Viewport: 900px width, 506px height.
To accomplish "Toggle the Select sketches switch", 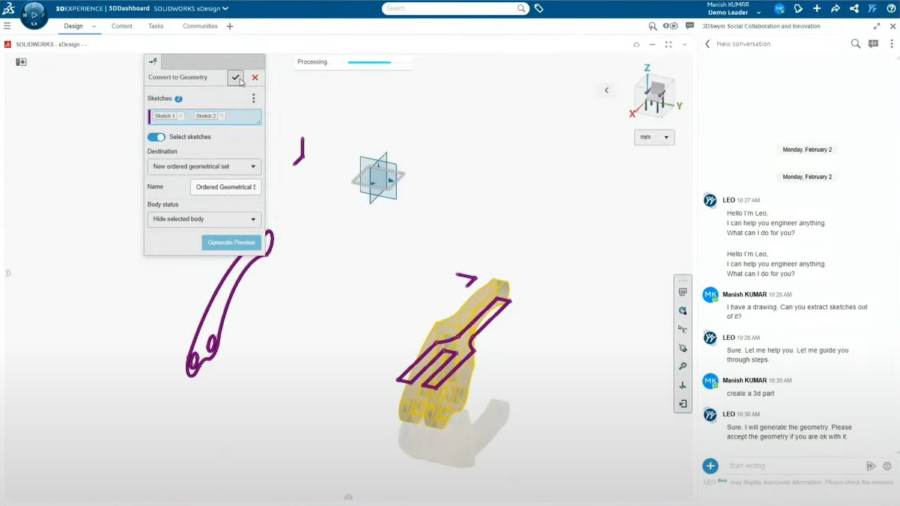I will point(156,137).
